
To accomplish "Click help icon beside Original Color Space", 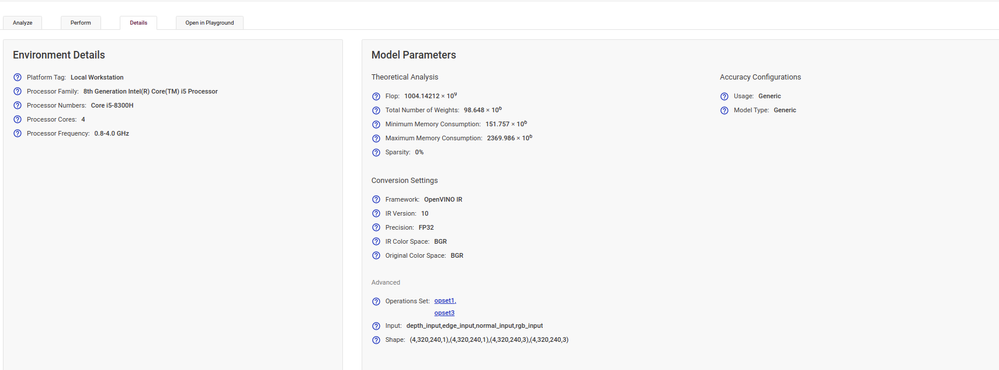I will tap(376, 255).
